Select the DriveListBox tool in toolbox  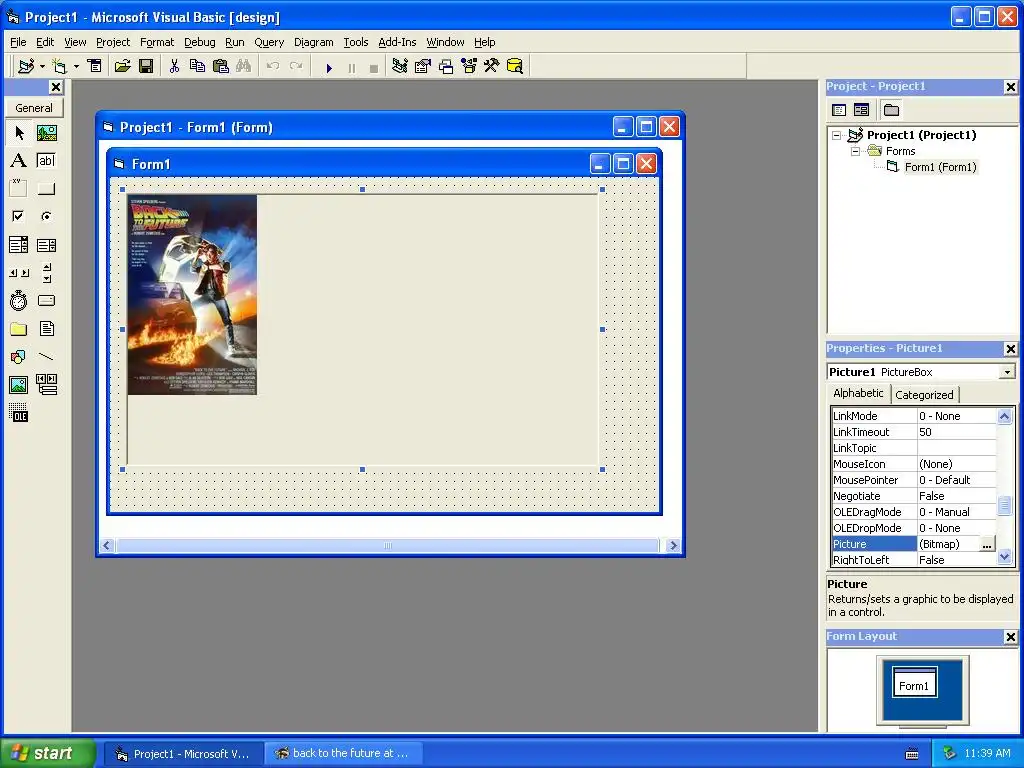pyautogui.click(x=46, y=300)
